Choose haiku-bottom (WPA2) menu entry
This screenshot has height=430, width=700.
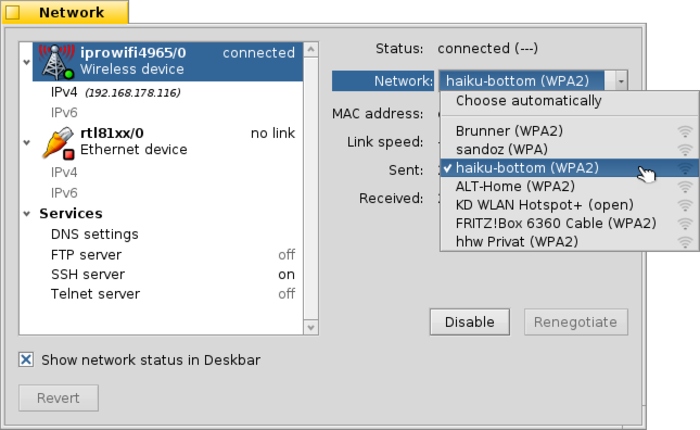(x=528, y=168)
